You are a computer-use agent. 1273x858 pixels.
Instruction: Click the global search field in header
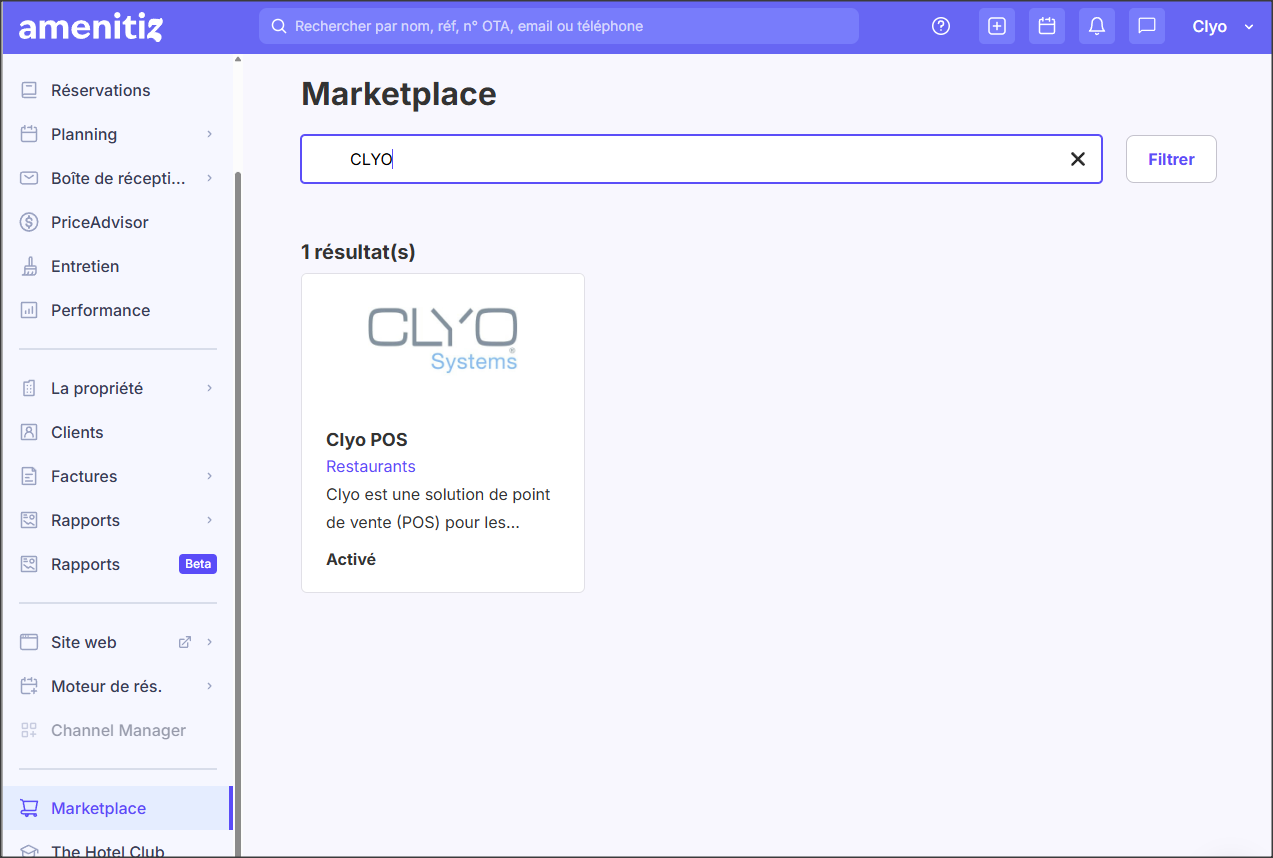tap(559, 26)
